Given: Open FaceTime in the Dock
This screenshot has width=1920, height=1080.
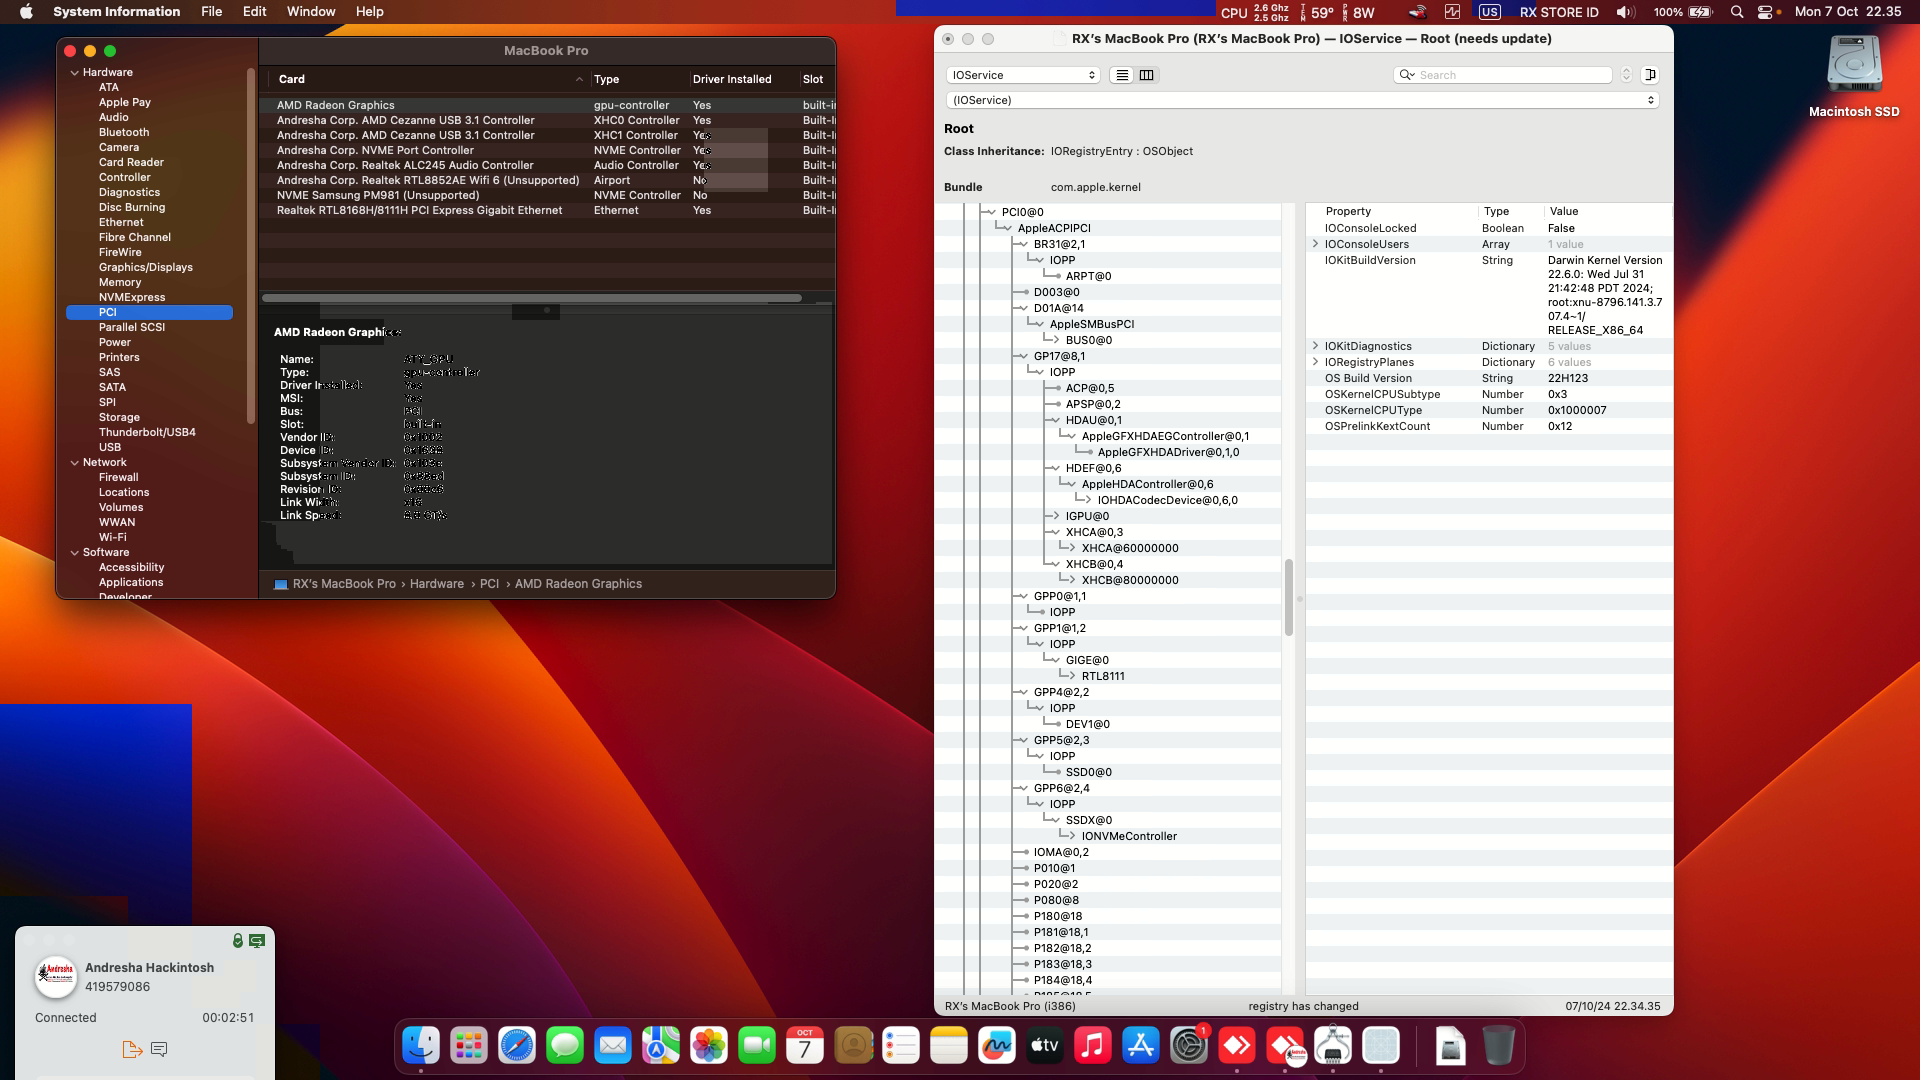Looking at the screenshot, I should coord(757,1046).
